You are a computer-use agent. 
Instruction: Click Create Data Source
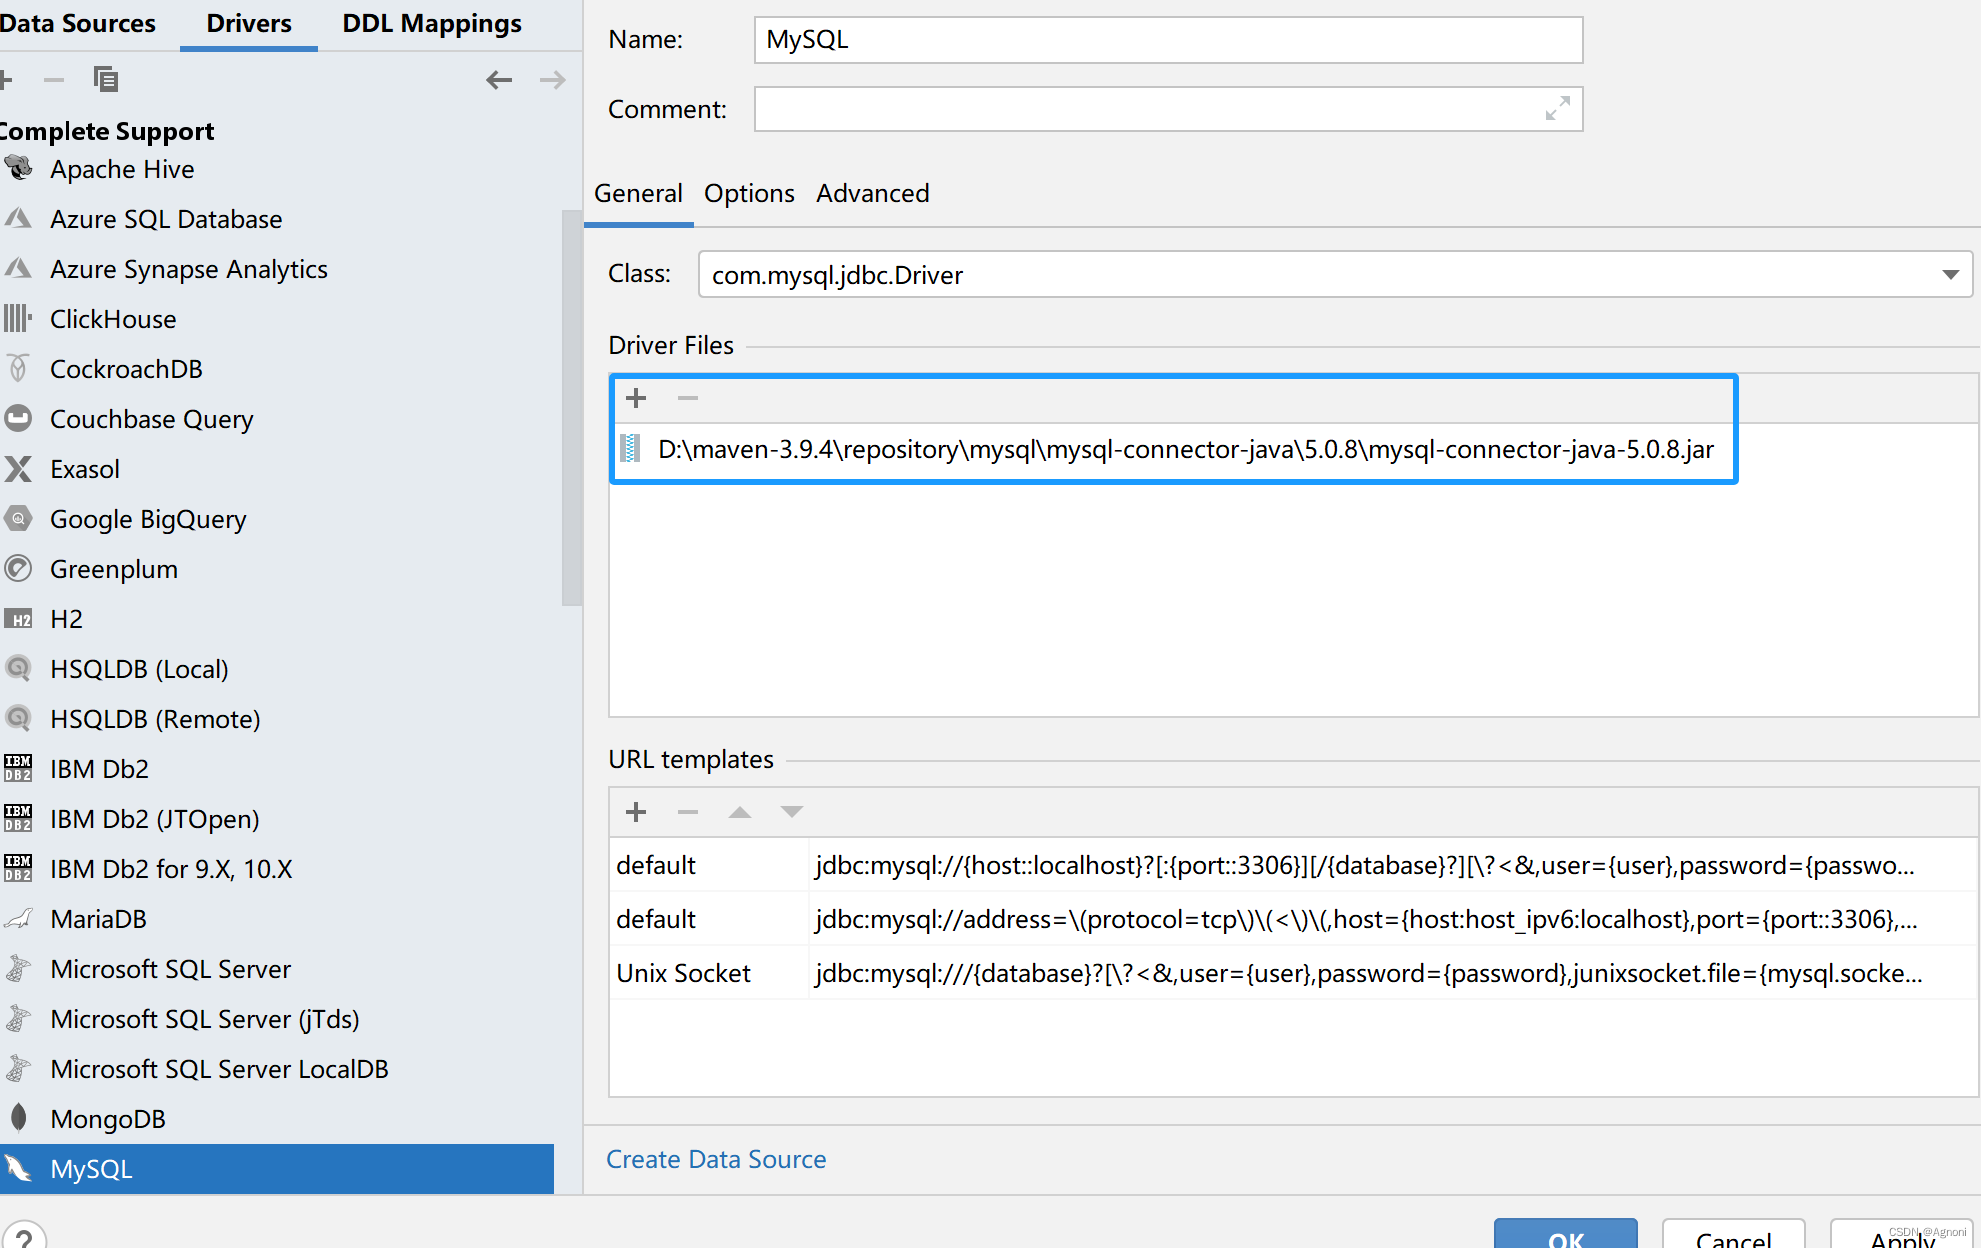tap(716, 1159)
